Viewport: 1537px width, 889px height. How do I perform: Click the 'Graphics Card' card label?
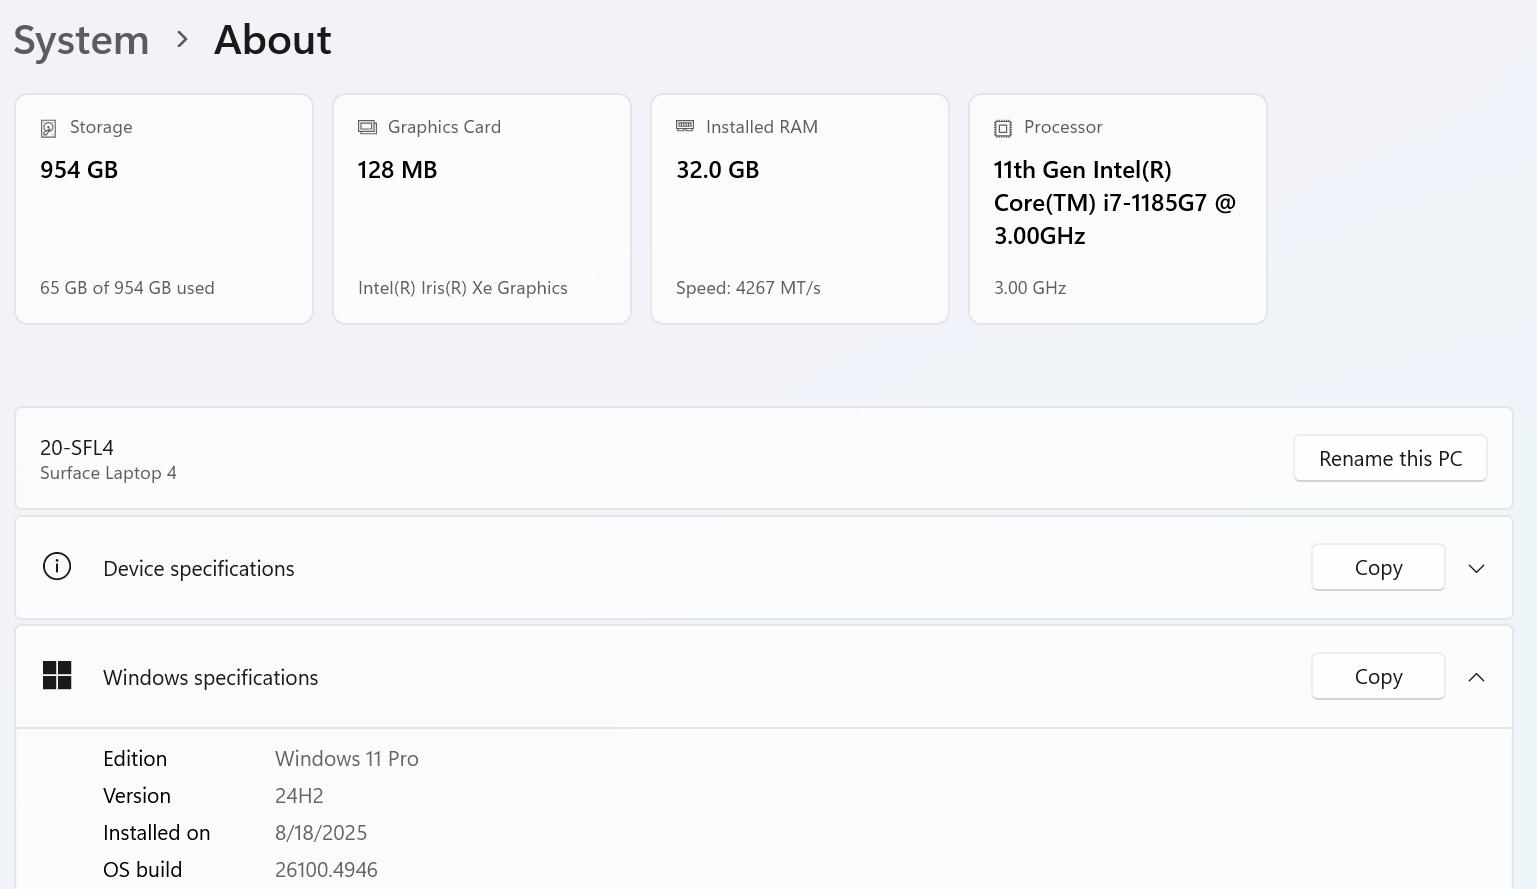(444, 127)
